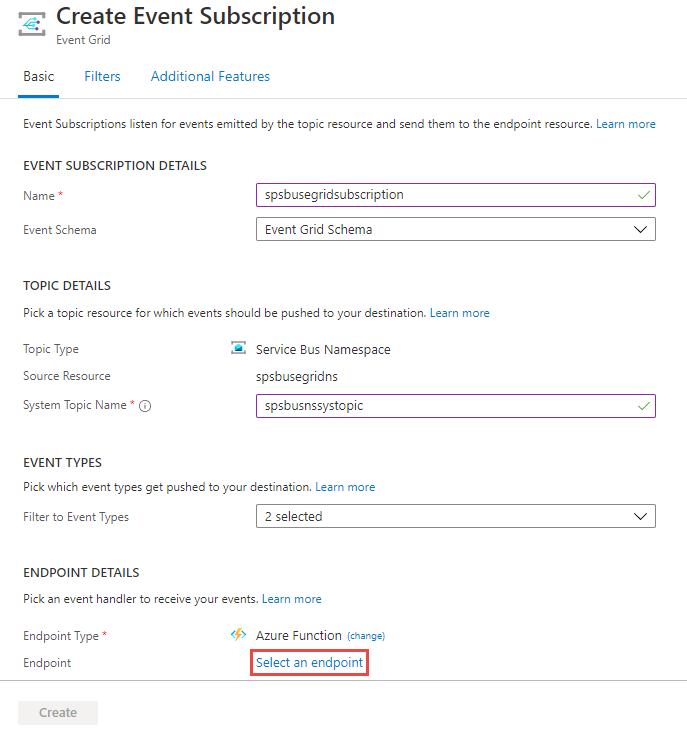Open the Filter to Event Types dropdown
Screen dimensions: 687x733
pos(455,516)
